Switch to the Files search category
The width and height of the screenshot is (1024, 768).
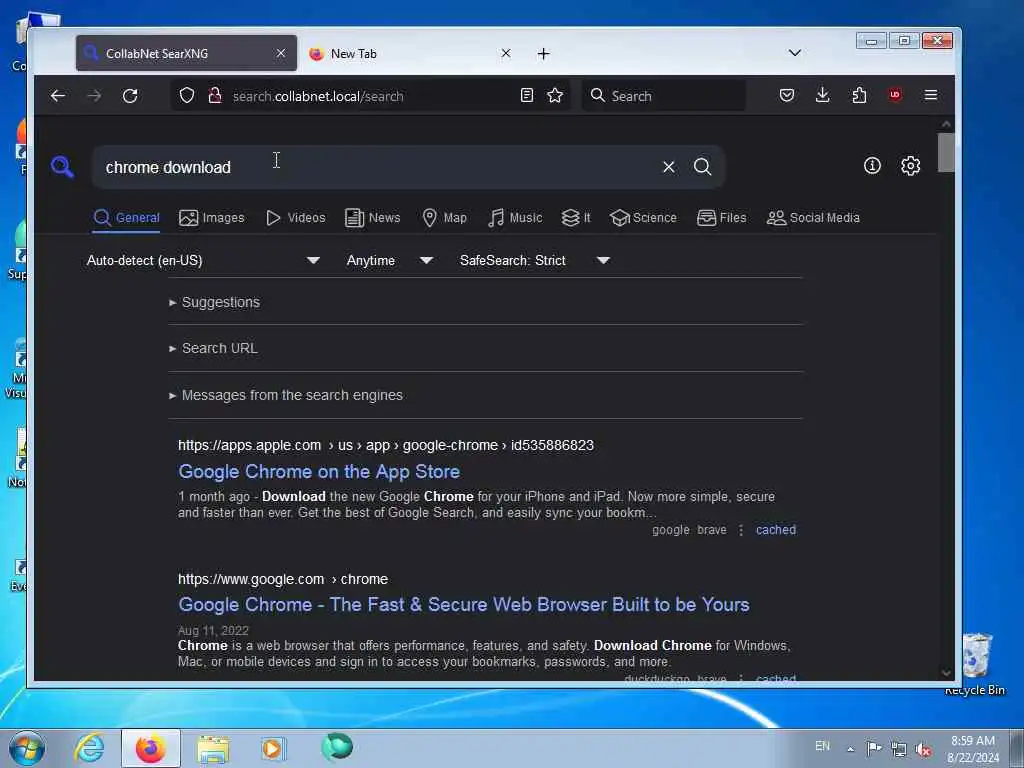point(722,217)
